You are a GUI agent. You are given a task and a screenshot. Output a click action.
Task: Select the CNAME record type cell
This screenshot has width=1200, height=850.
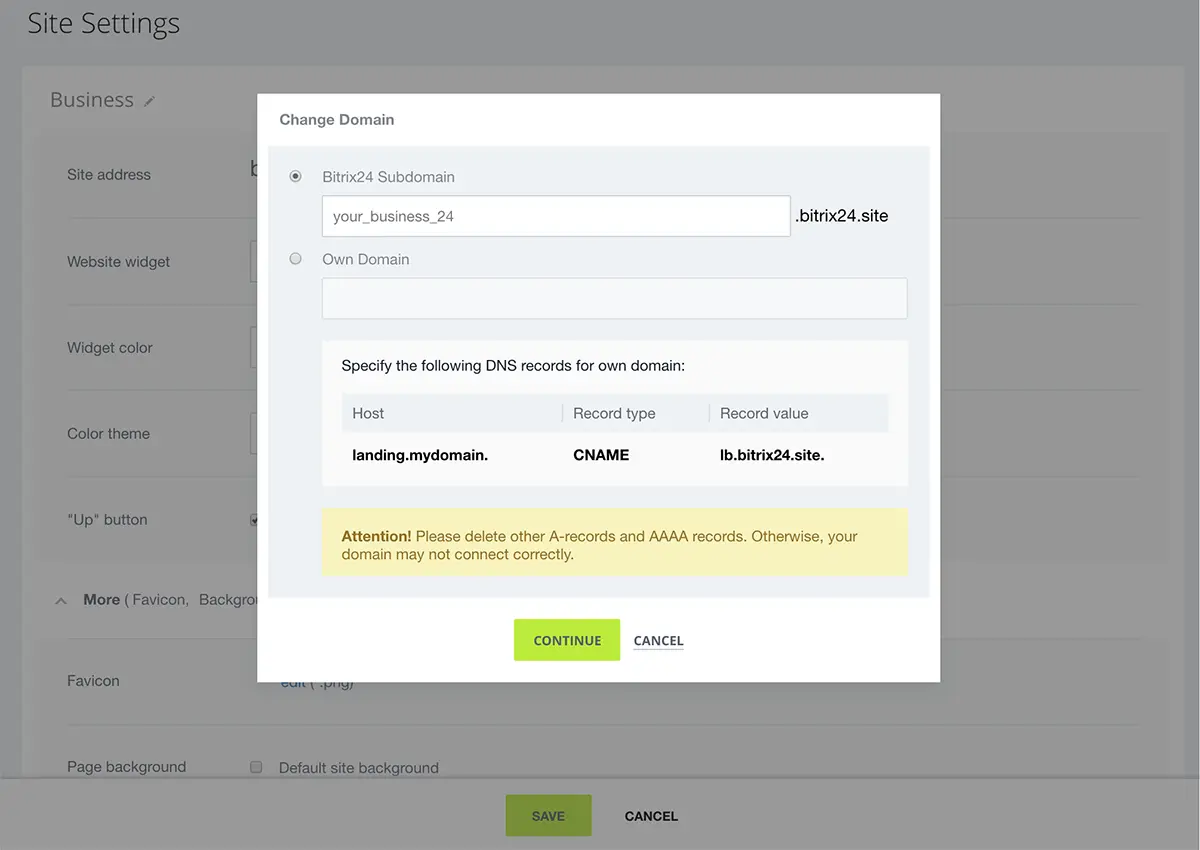tap(601, 455)
